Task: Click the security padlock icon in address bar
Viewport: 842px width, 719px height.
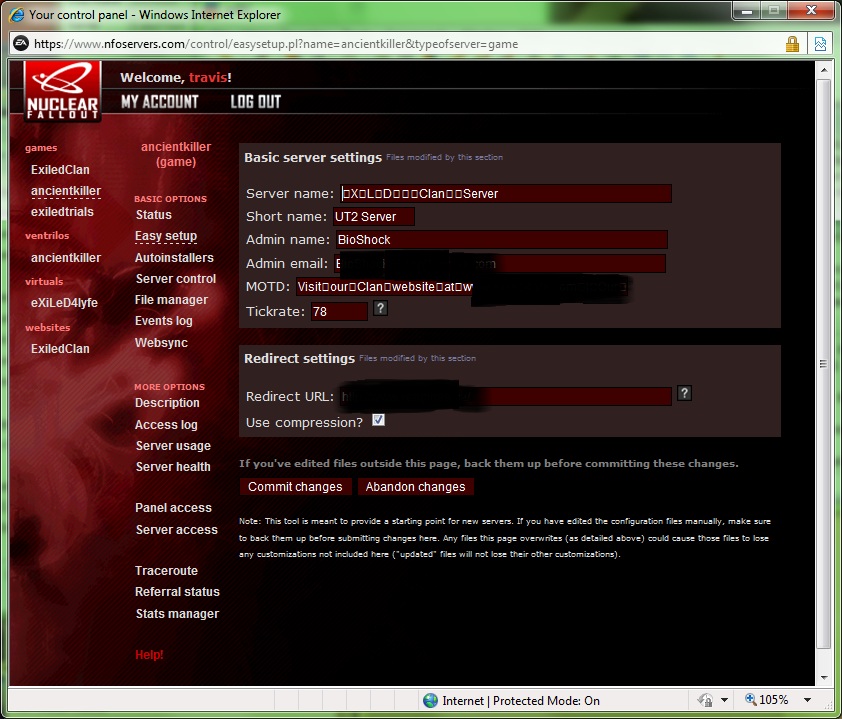Action: 792,44
